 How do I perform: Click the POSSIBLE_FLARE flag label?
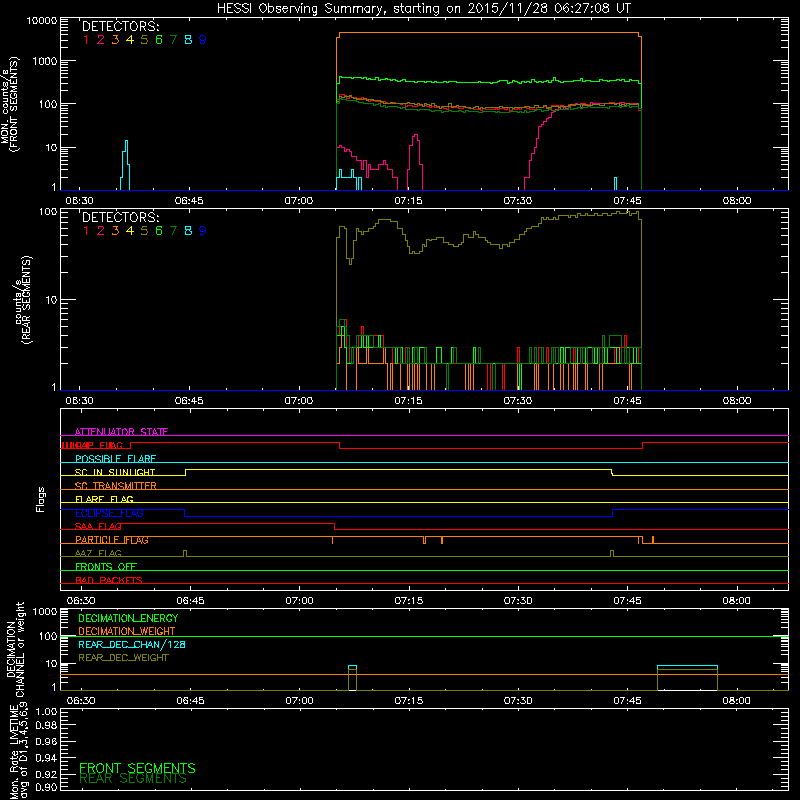tap(115, 459)
